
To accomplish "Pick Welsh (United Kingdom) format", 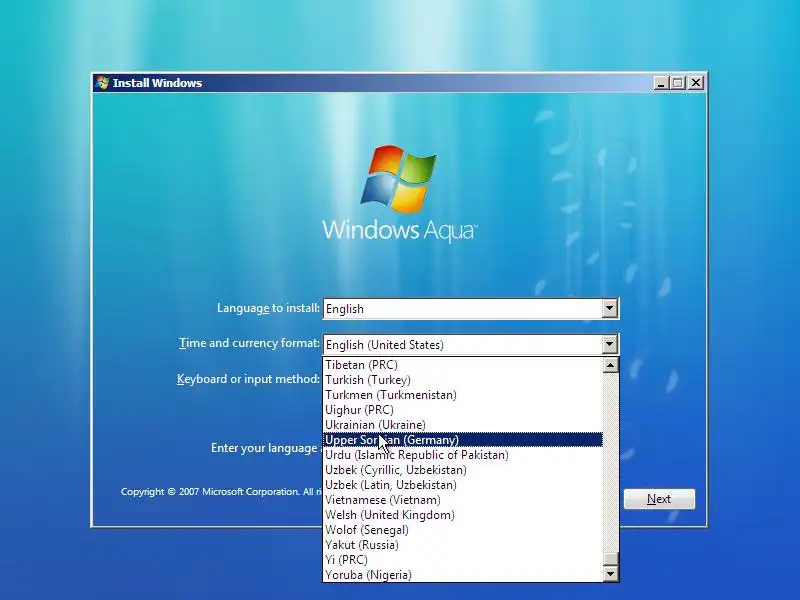I will 463,515.
